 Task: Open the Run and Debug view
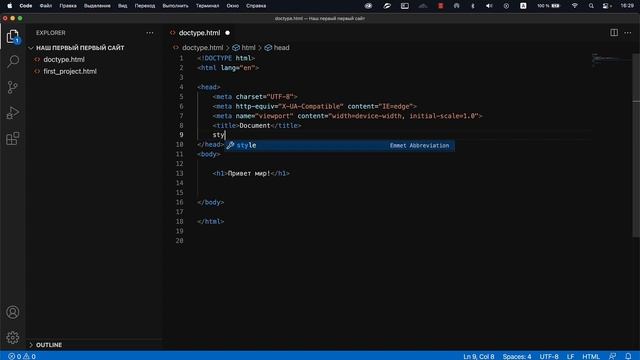(13, 113)
